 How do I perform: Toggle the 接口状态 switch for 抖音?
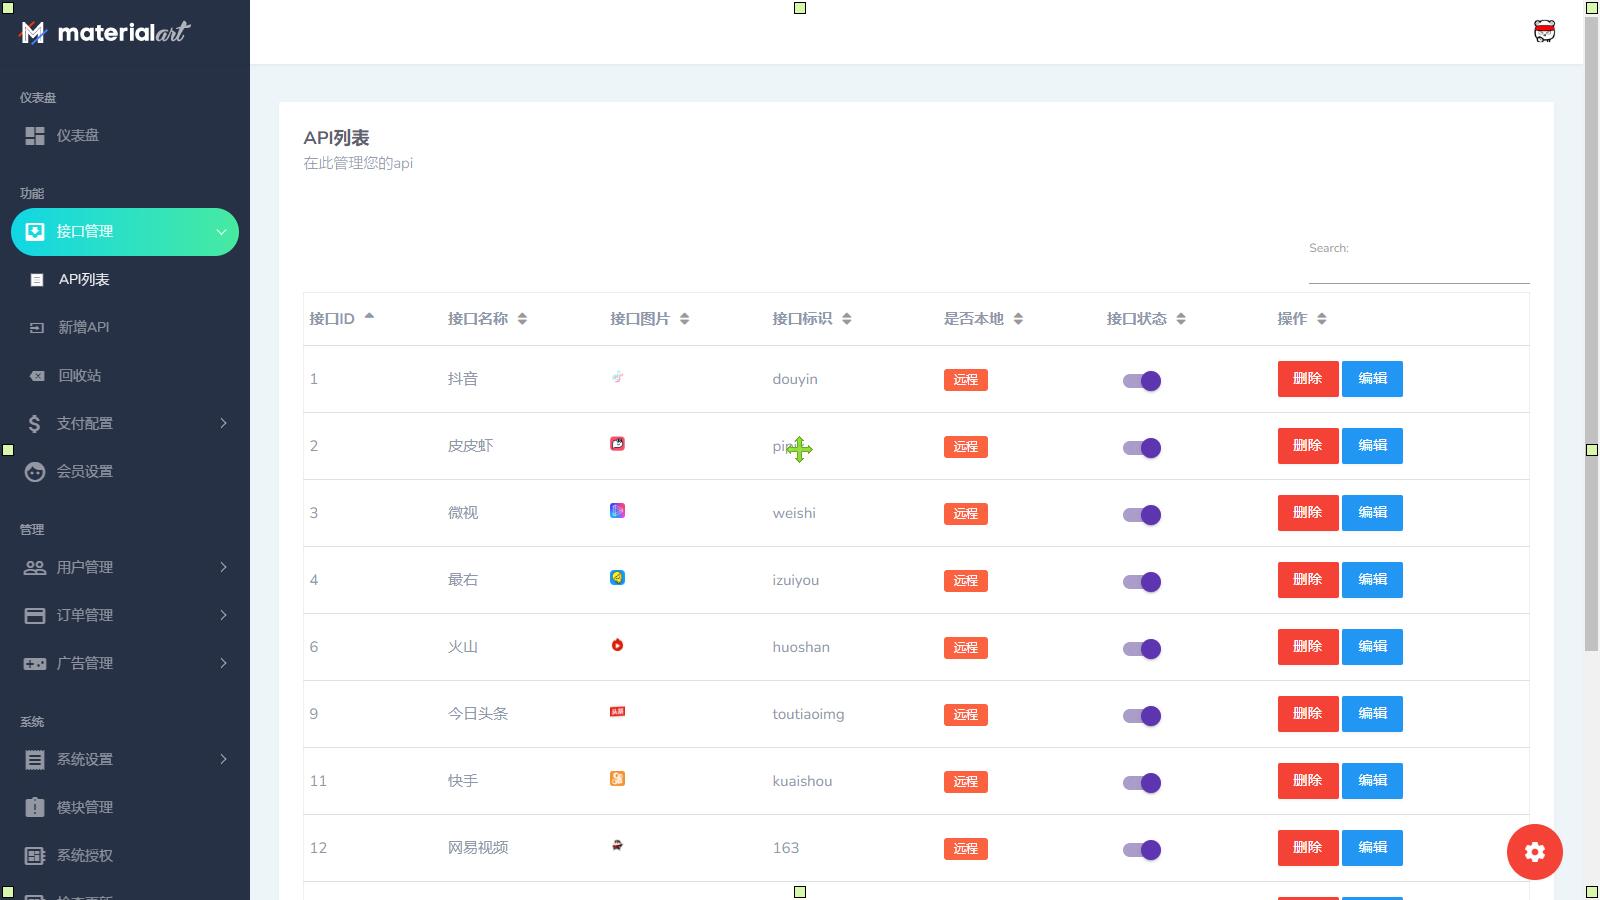(1141, 381)
